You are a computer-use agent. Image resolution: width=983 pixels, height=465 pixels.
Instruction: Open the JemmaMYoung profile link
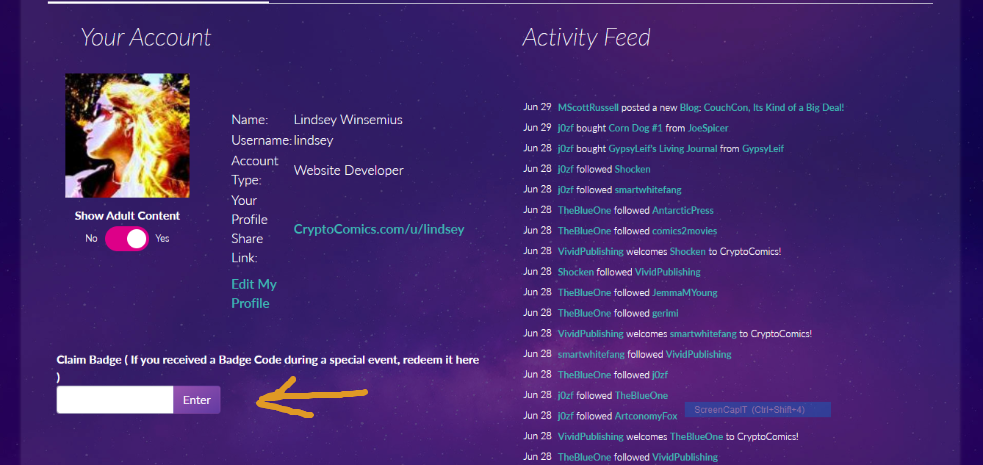pyautogui.click(x=685, y=293)
